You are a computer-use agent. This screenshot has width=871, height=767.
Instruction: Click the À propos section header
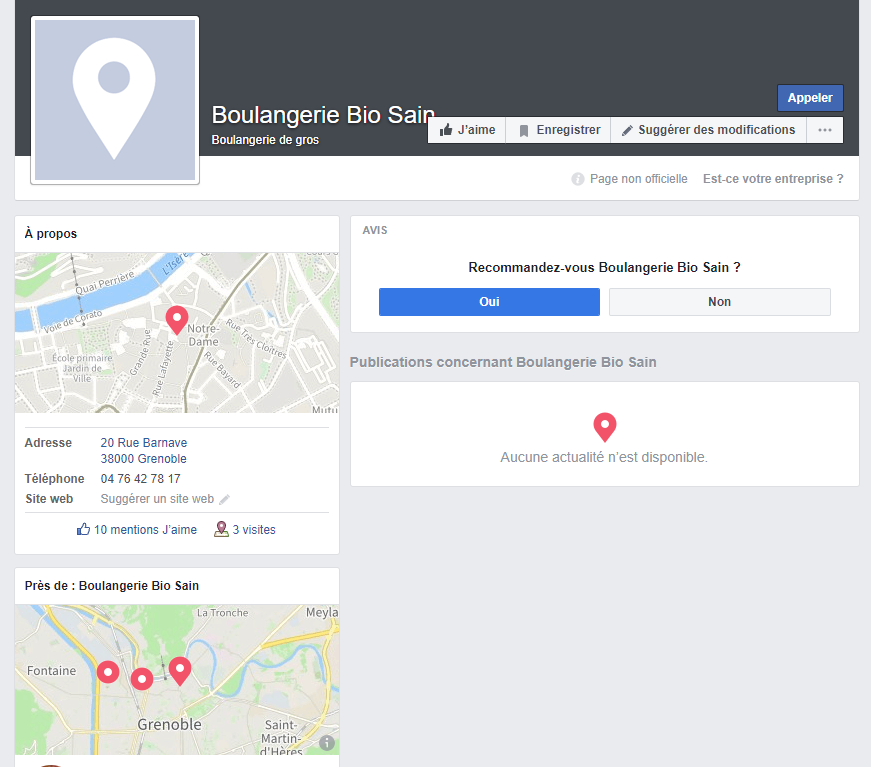coord(51,234)
